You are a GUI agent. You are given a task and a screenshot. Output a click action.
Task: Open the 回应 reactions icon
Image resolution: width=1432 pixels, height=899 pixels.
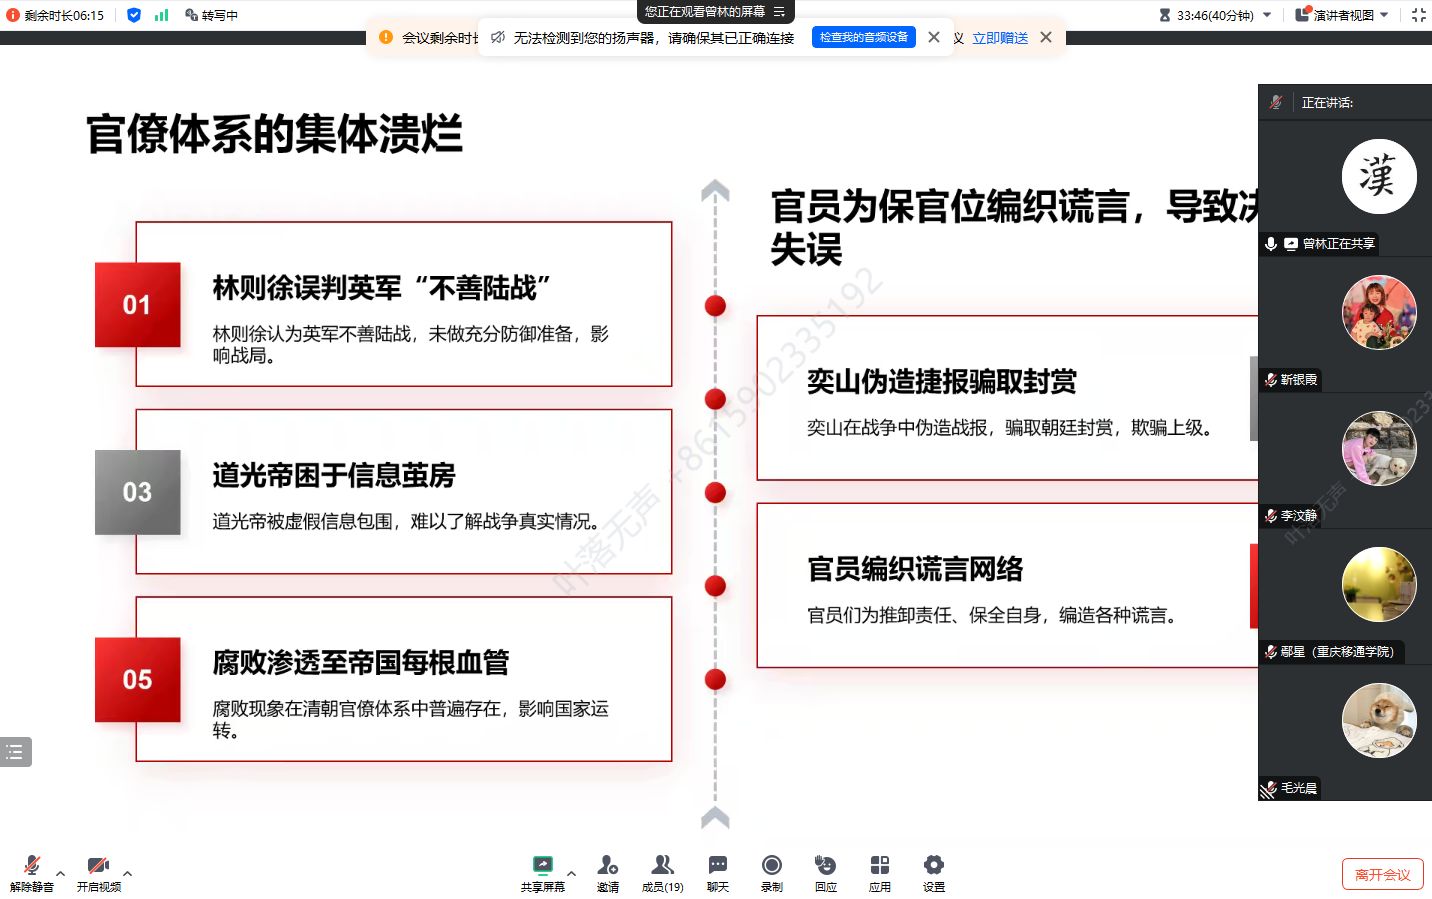[x=825, y=871]
